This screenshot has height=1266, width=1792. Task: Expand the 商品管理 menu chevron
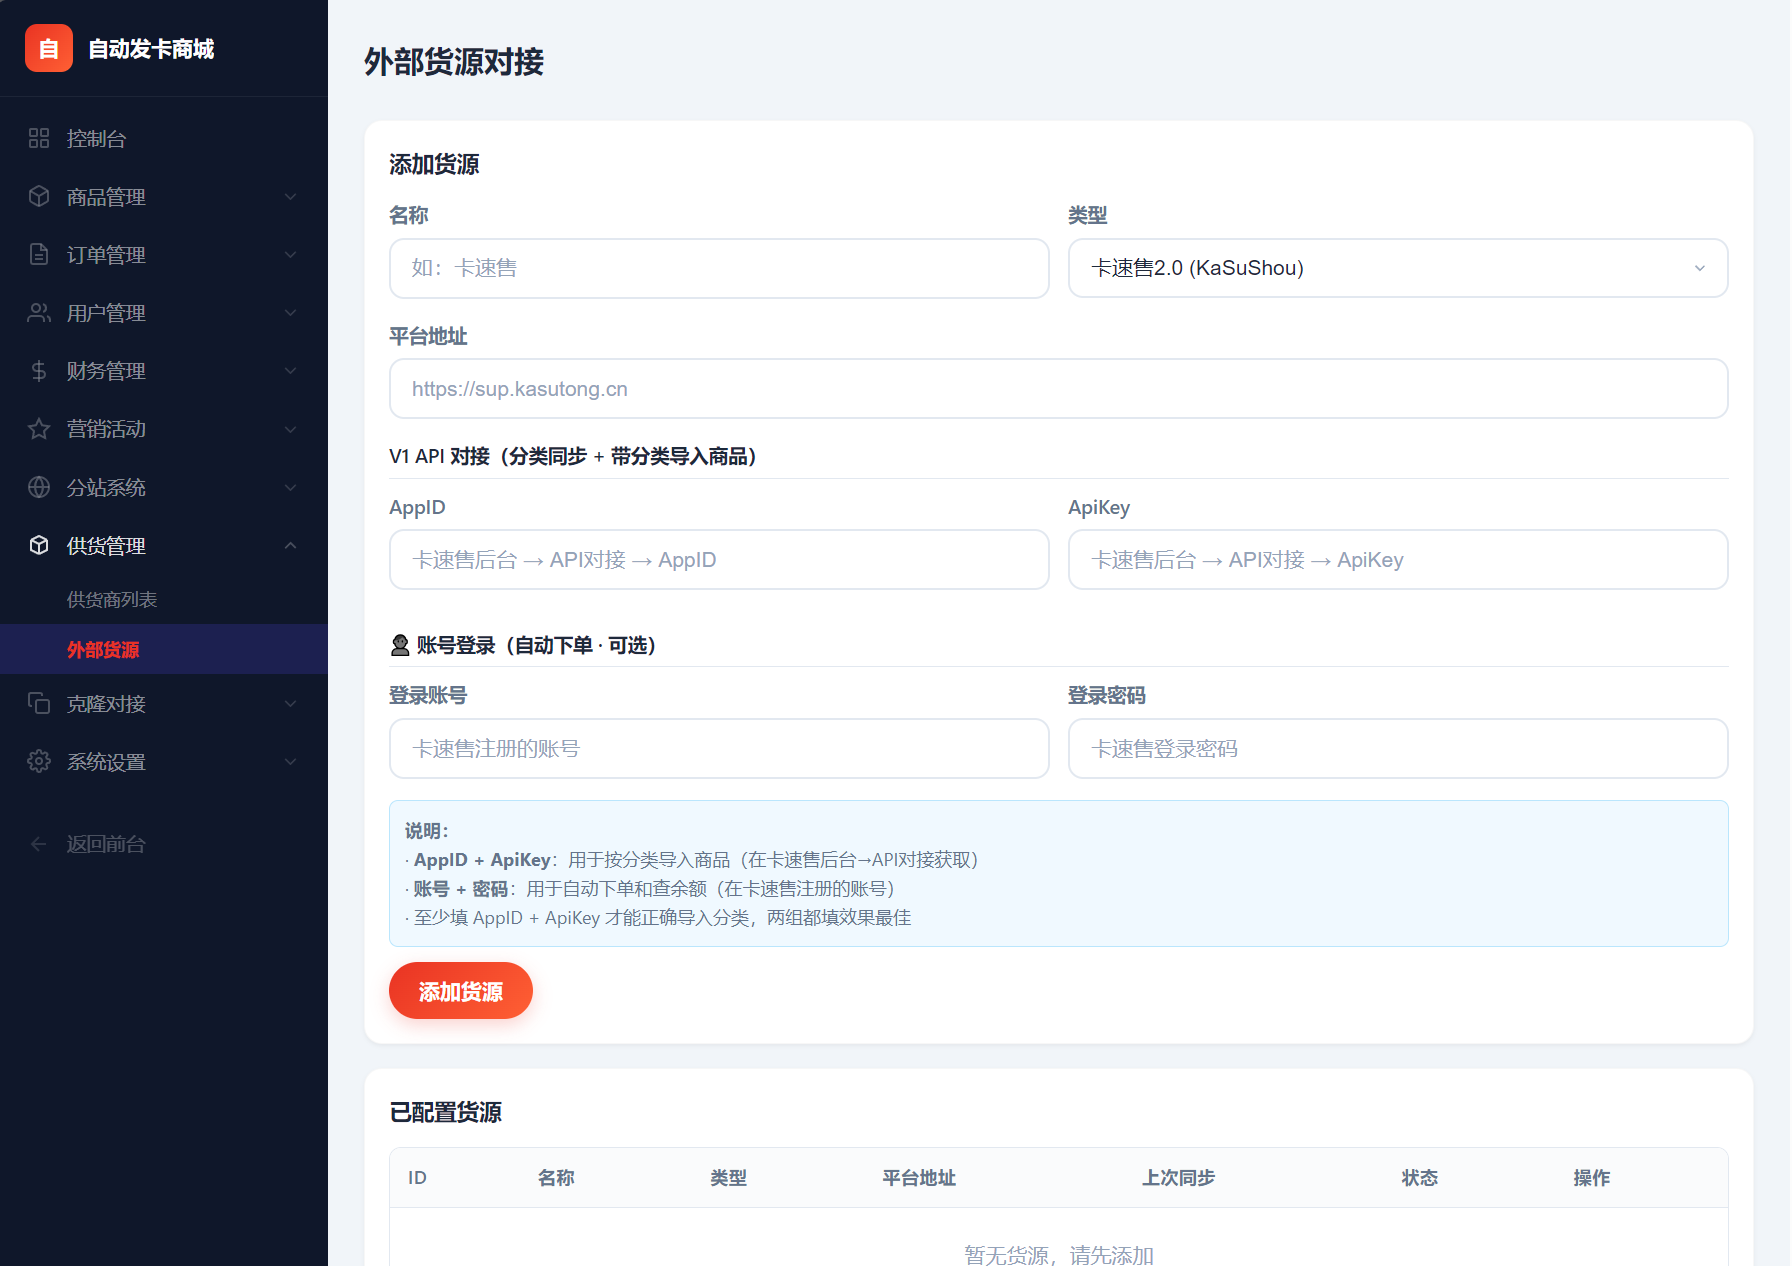click(290, 196)
